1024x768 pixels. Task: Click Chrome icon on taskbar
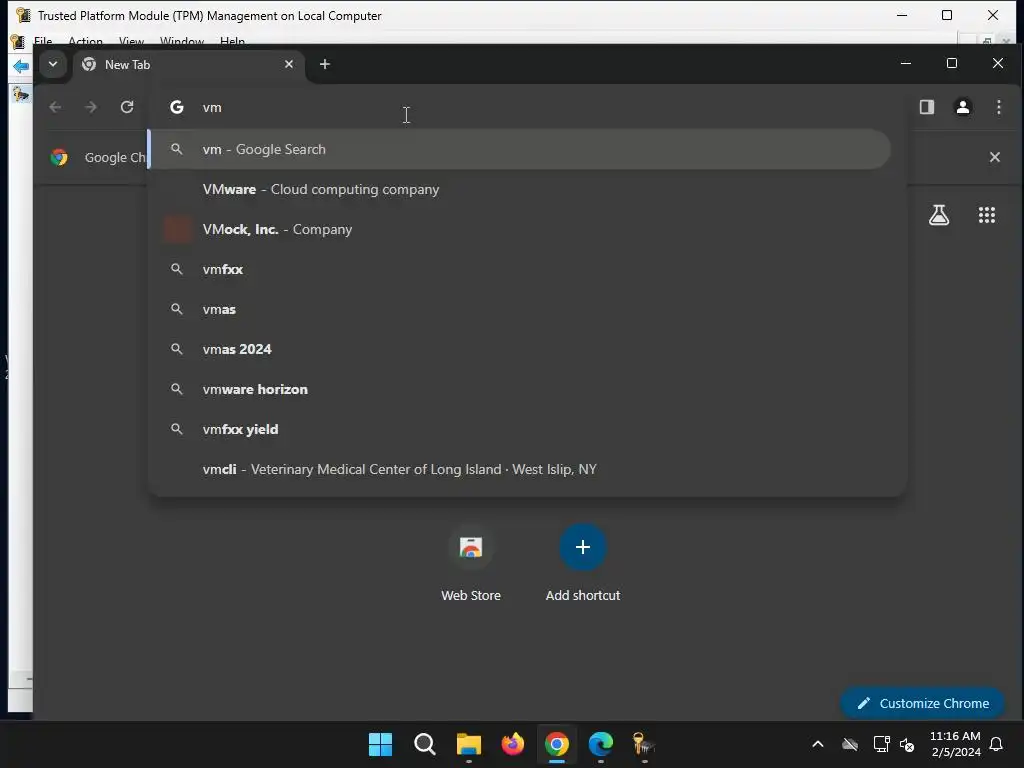(x=557, y=744)
